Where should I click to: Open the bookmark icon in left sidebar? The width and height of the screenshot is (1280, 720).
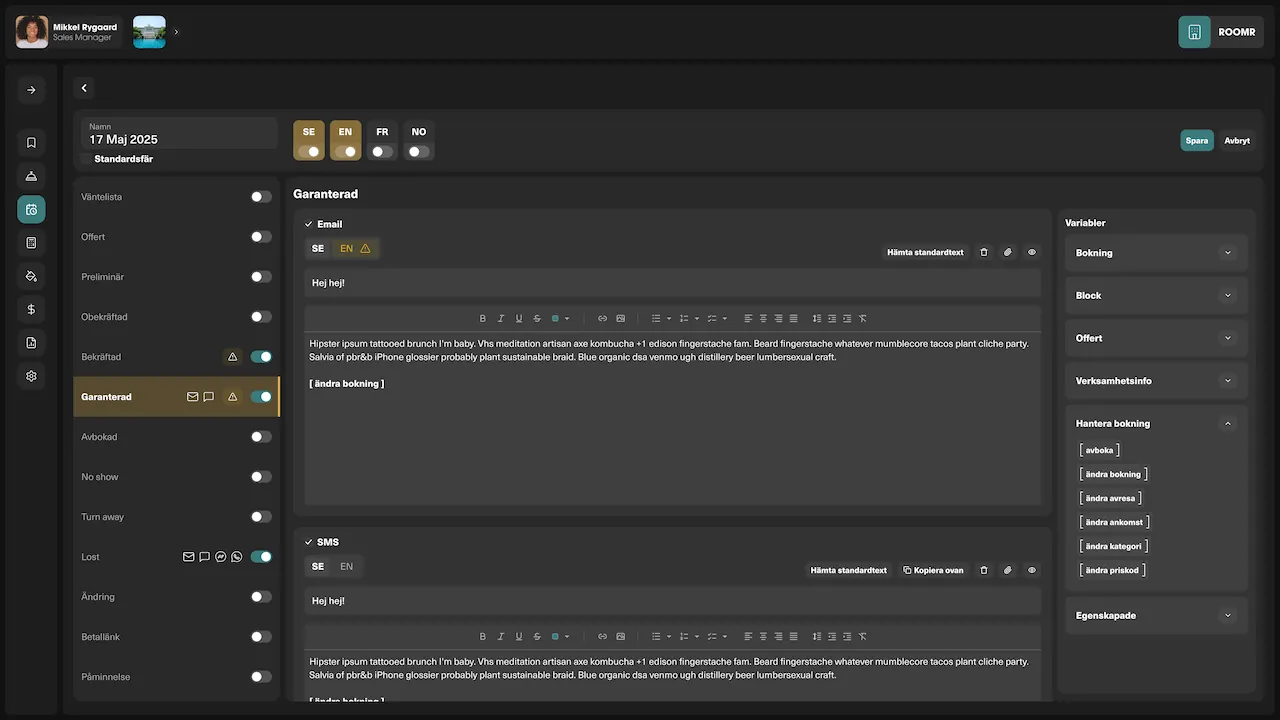[x=31, y=143]
